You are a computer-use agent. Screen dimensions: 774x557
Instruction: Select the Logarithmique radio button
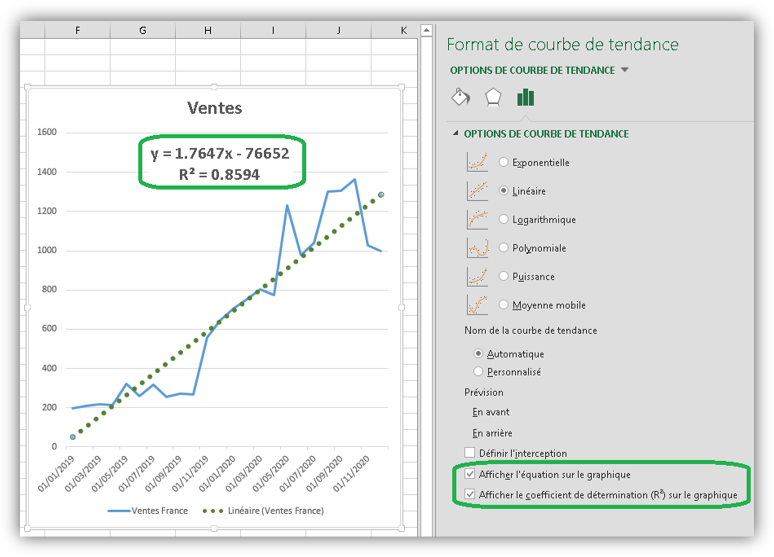(x=503, y=219)
